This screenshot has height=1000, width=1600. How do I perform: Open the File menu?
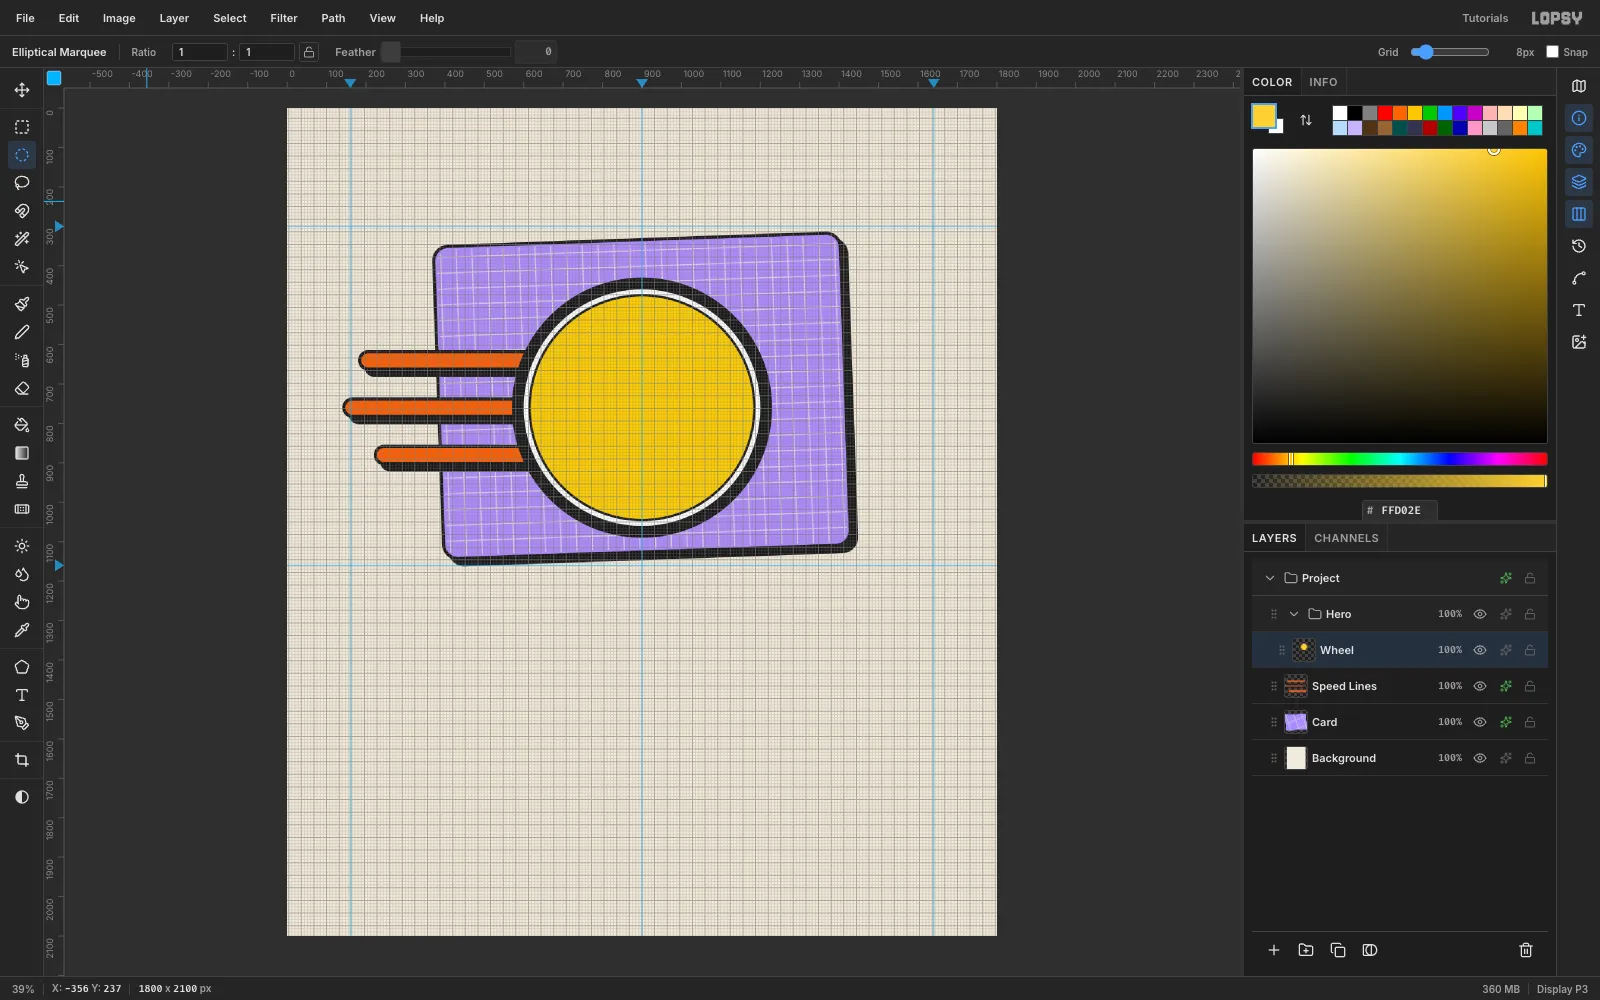click(25, 18)
